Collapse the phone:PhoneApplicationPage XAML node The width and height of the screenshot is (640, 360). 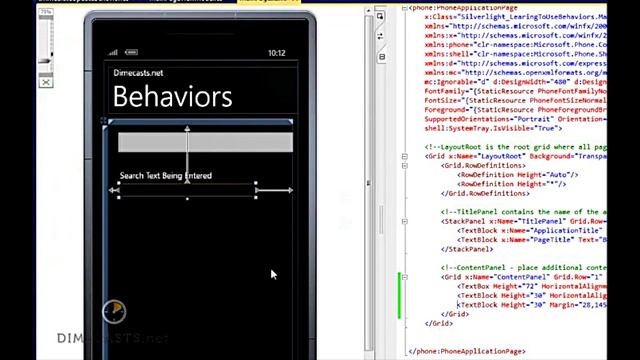[404, 8]
